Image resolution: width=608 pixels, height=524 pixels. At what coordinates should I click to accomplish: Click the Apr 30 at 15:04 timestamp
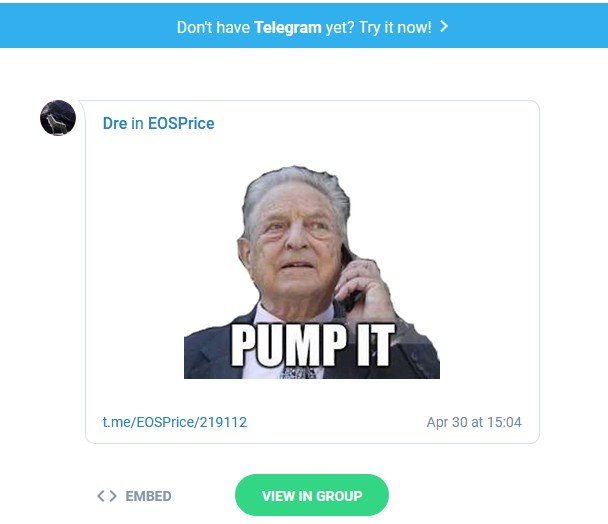point(474,422)
